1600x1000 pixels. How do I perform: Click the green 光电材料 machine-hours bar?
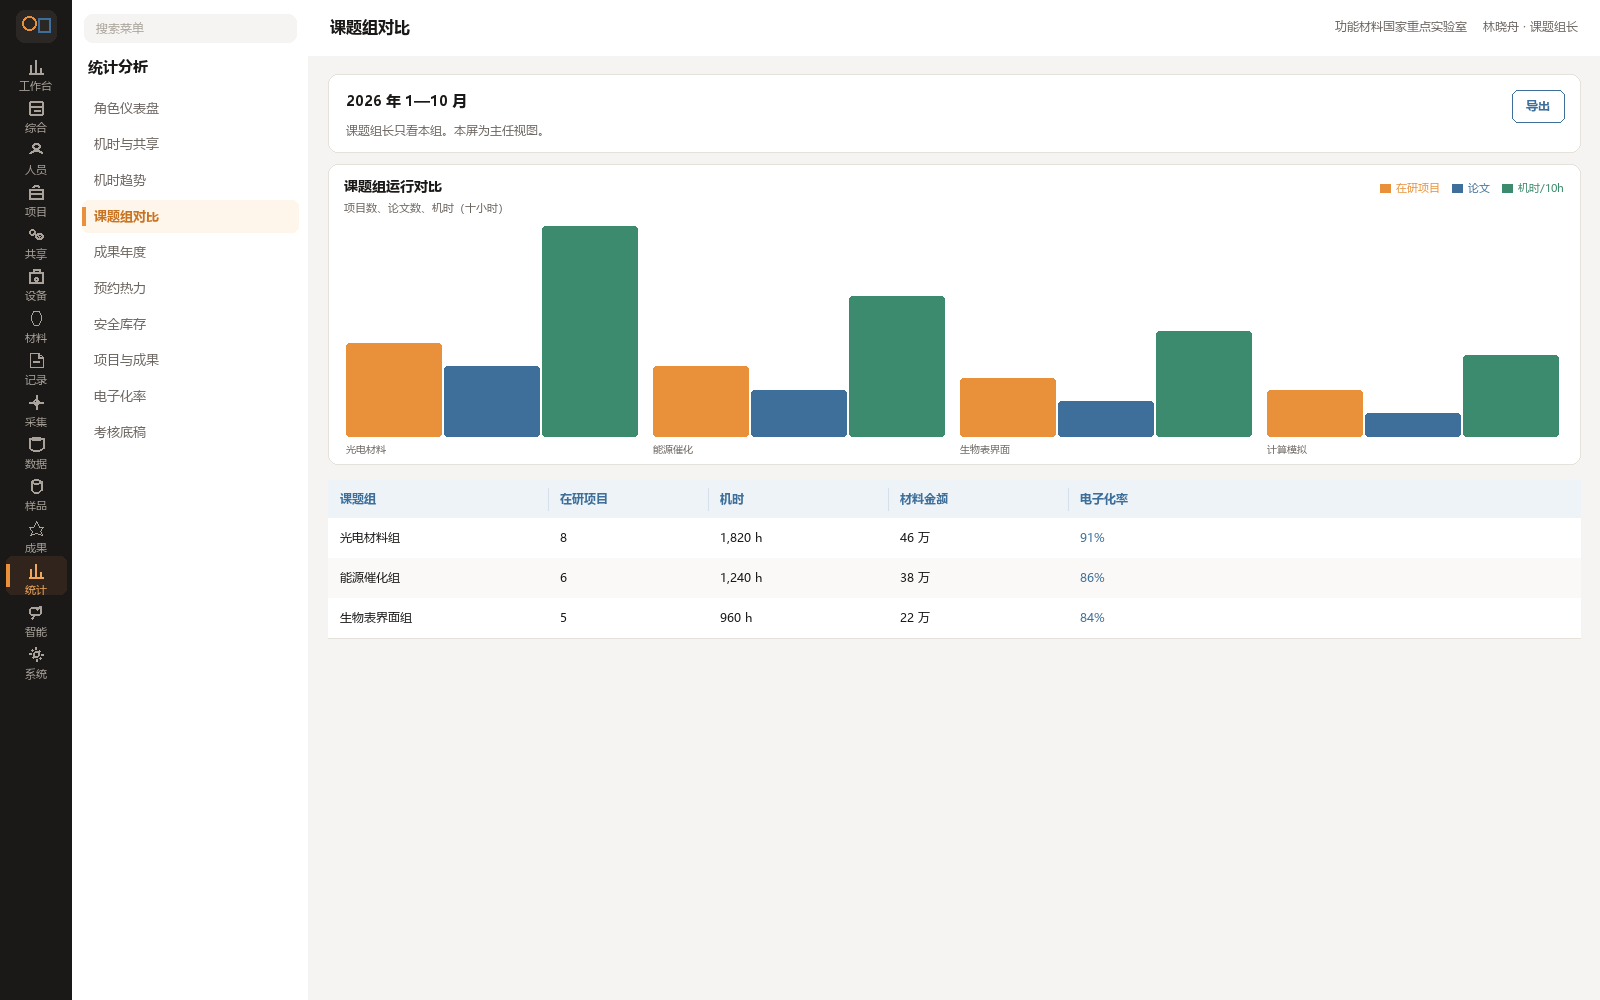(590, 331)
